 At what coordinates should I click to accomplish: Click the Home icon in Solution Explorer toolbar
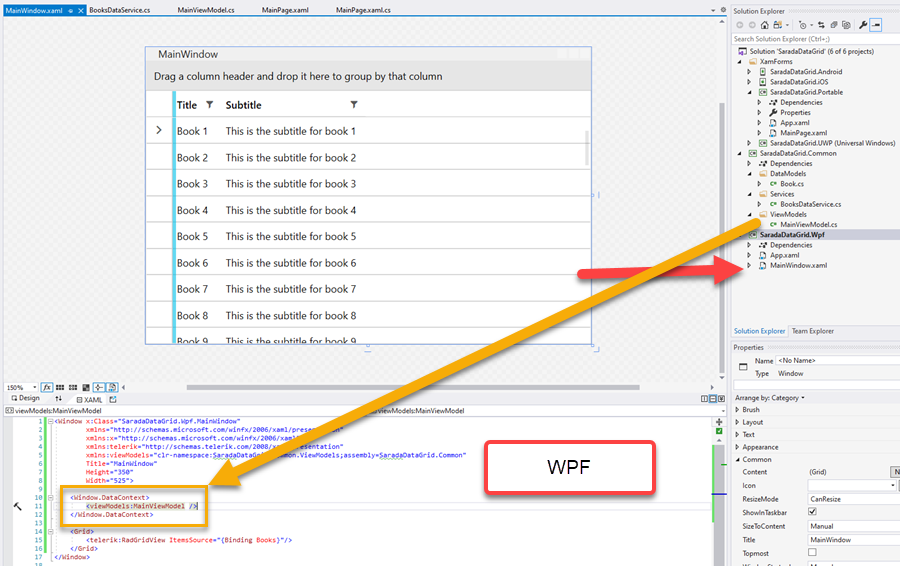[x=765, y=25]
